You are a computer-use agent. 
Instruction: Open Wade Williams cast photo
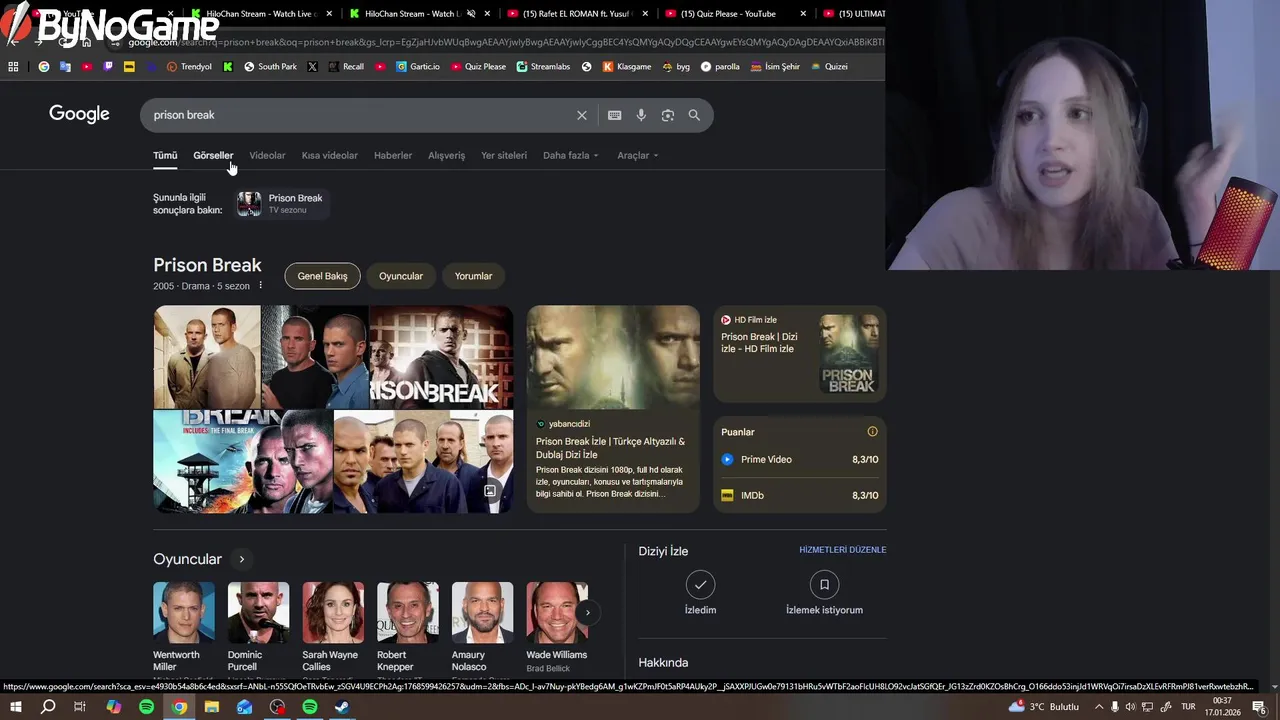click(x=557, y=612)
